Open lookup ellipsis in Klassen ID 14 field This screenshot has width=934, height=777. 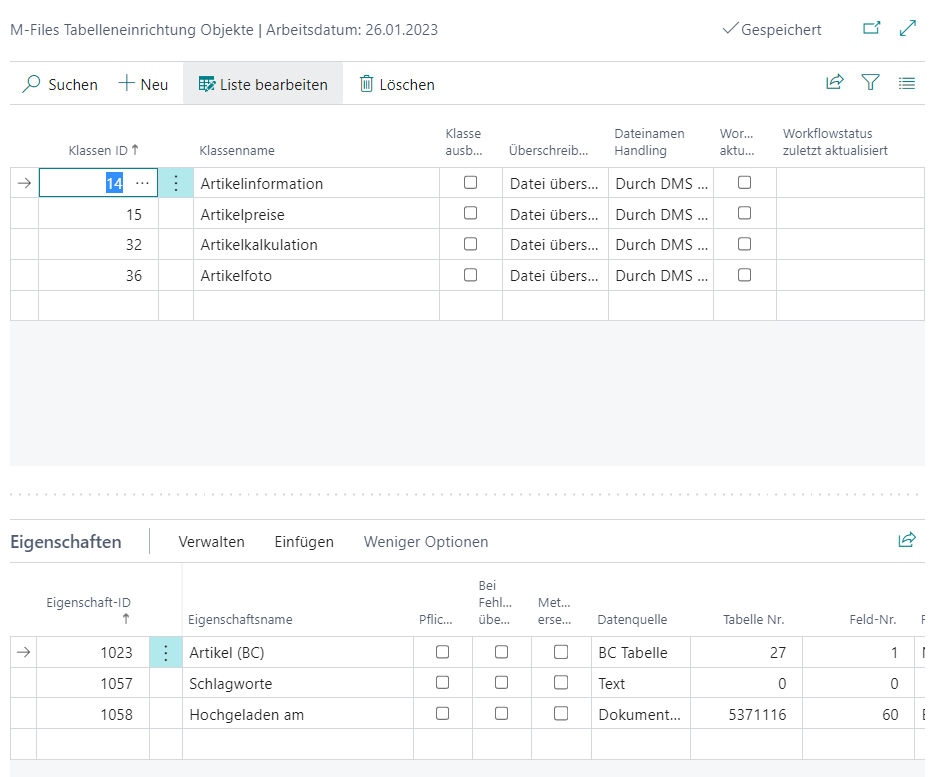(142, 183)
